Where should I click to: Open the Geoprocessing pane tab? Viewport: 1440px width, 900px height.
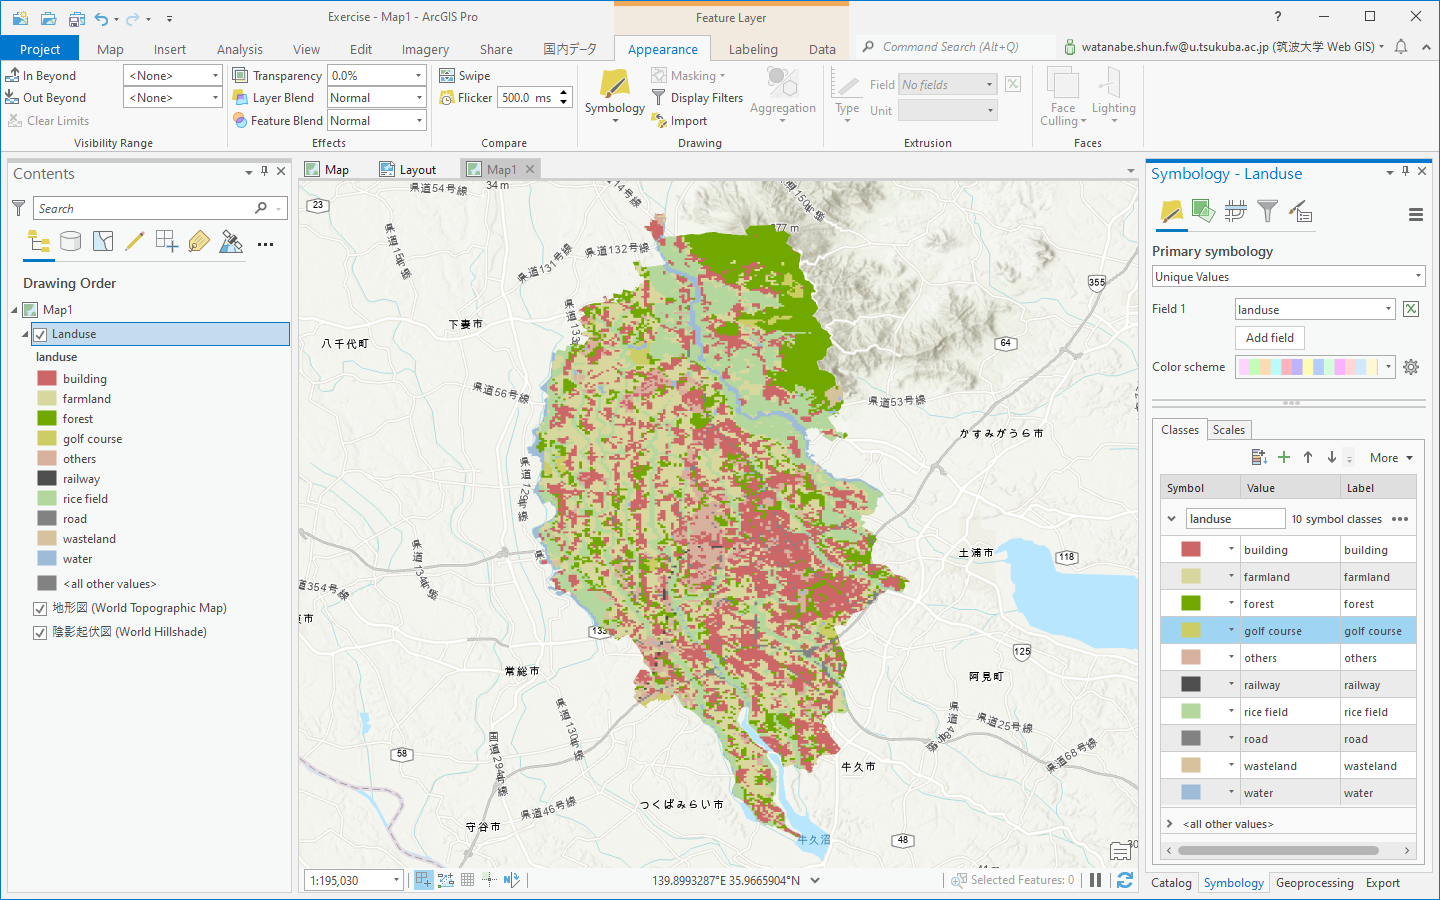tap(1314, 883)
